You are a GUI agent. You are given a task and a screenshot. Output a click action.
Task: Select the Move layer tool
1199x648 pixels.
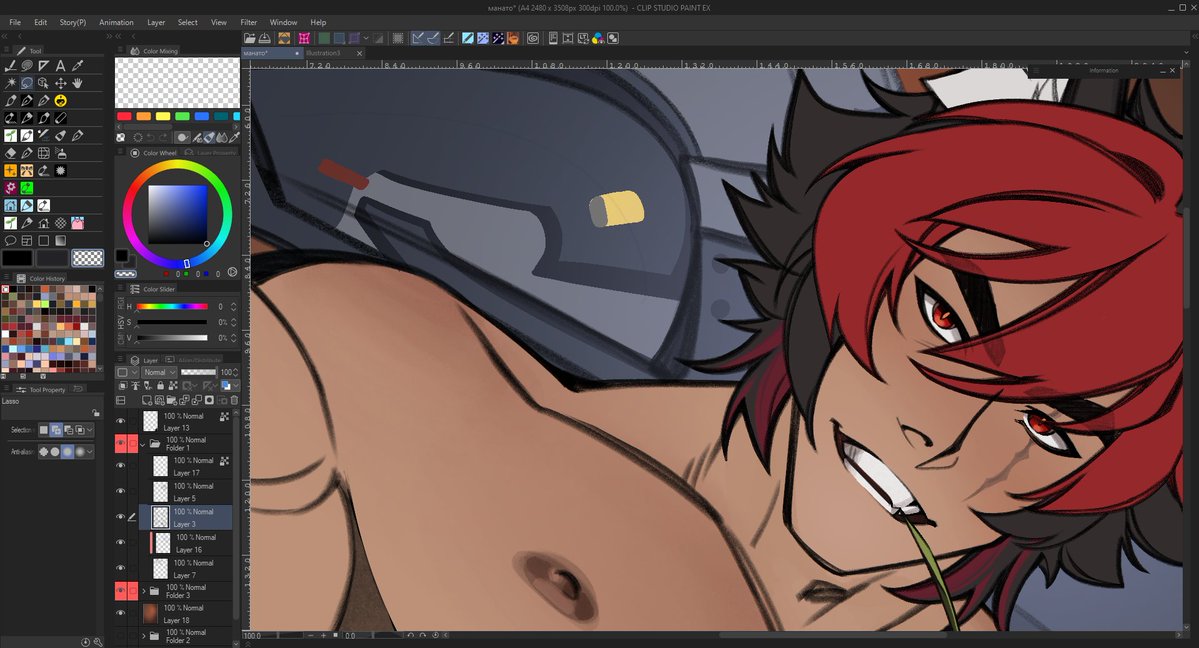coord(60,83)
